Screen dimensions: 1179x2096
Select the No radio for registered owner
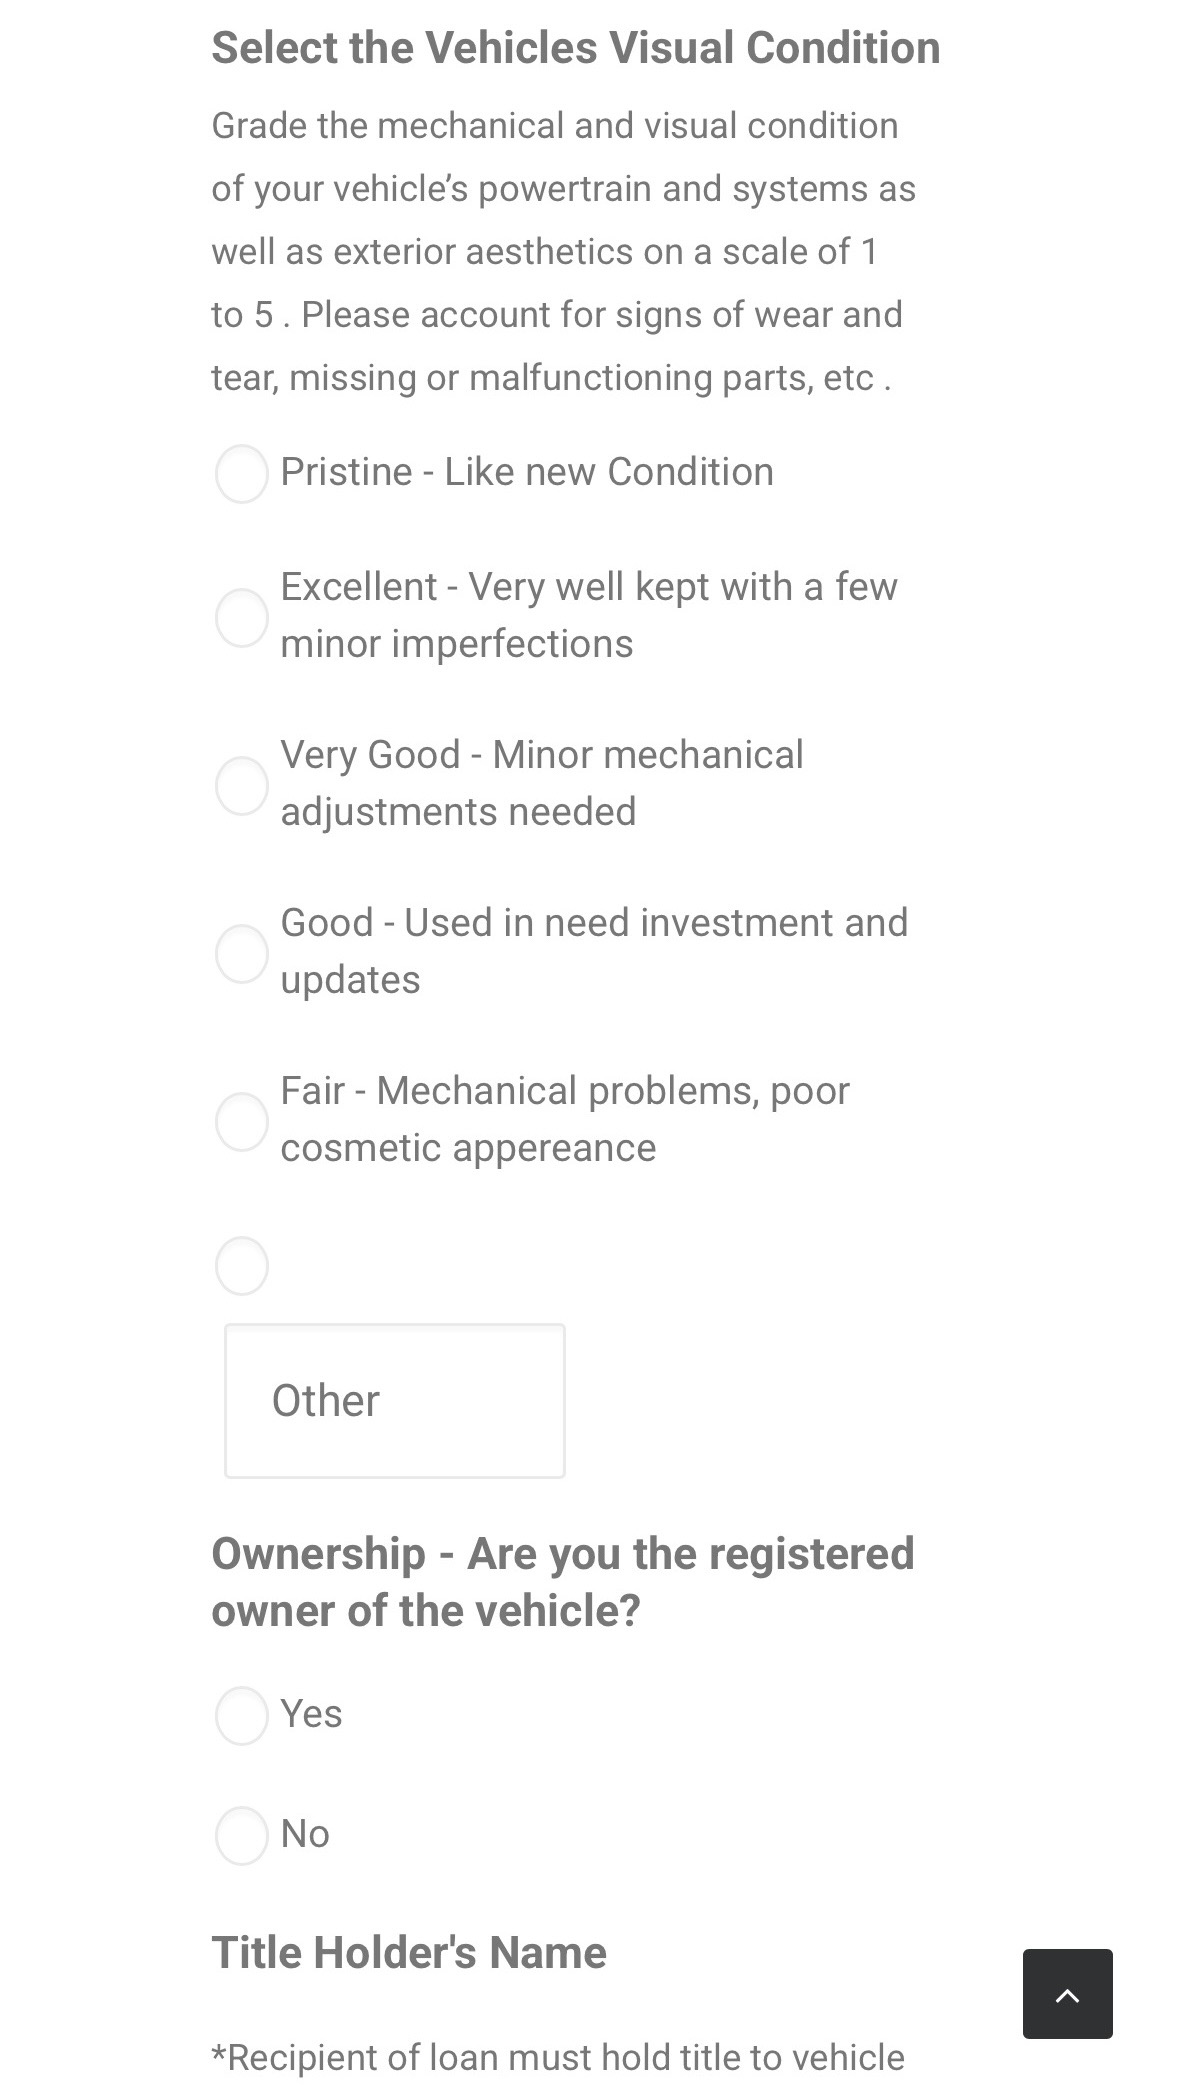242,1835
